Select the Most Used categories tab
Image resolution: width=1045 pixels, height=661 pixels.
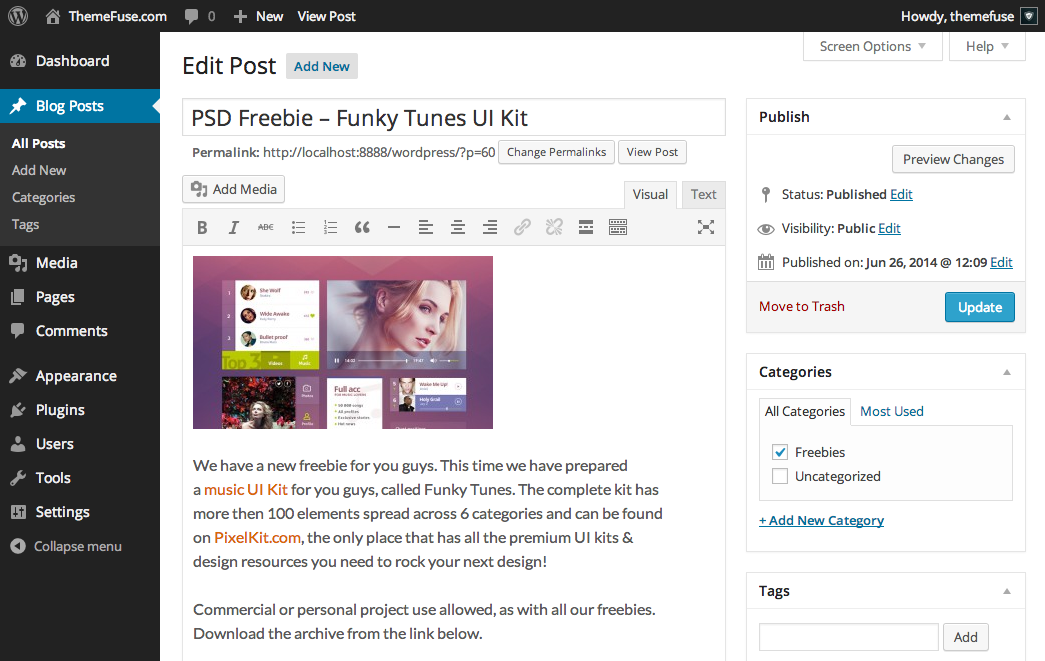pos(892,411)
